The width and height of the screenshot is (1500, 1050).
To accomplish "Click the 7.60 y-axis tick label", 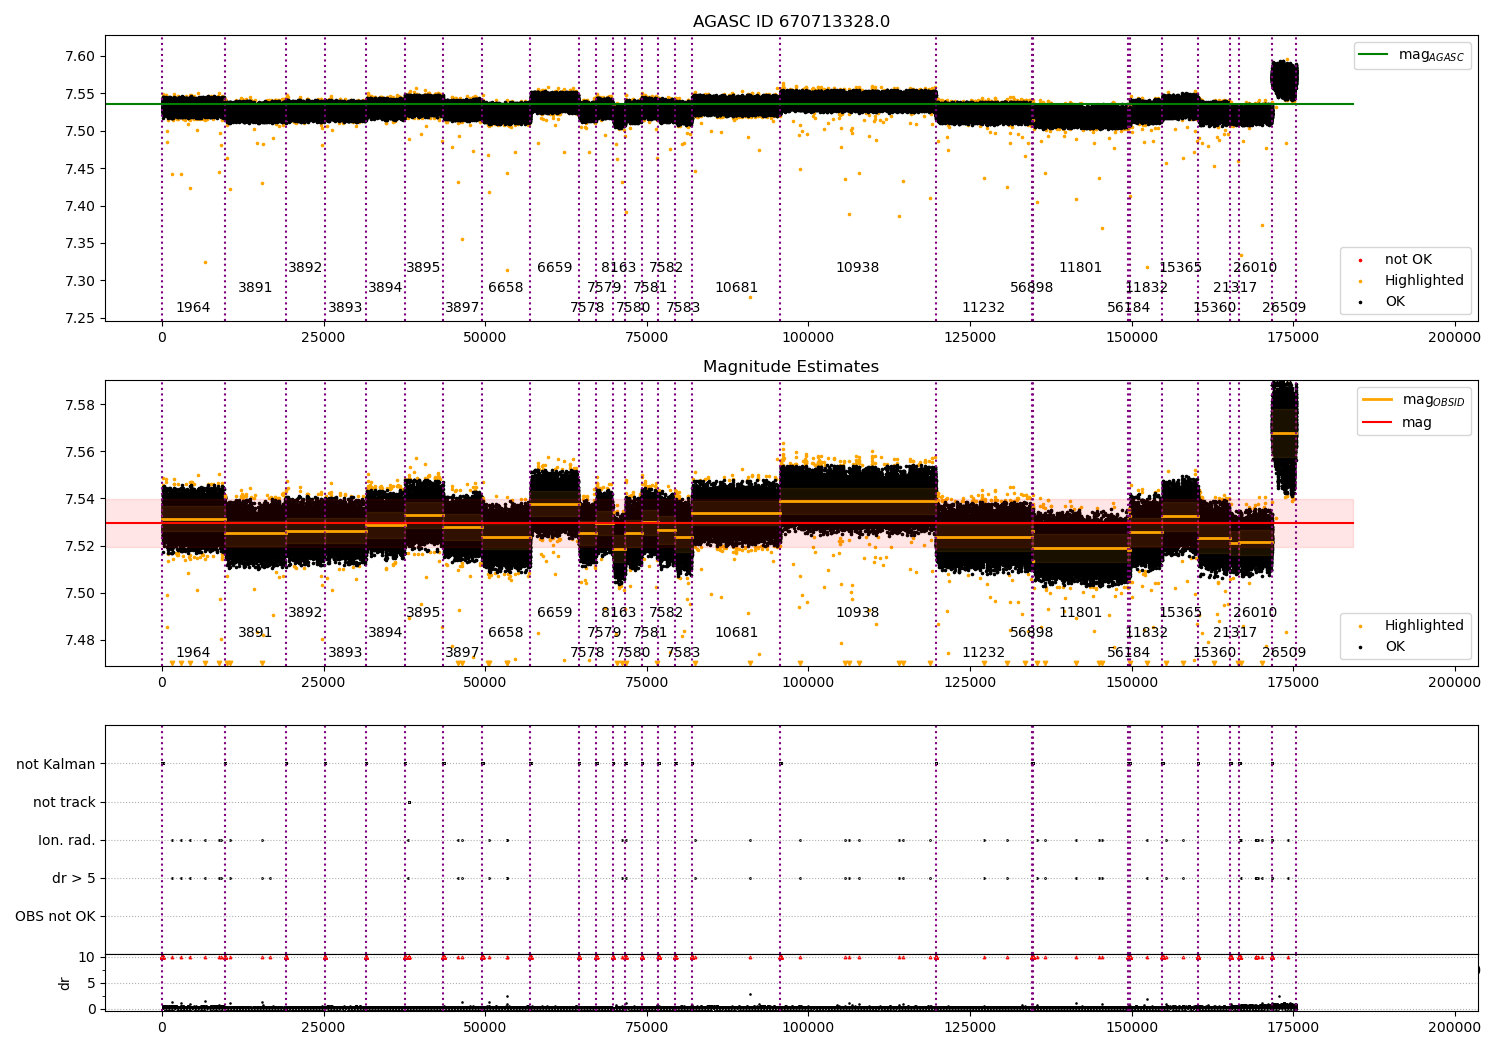I will click(x=80, y=57).
